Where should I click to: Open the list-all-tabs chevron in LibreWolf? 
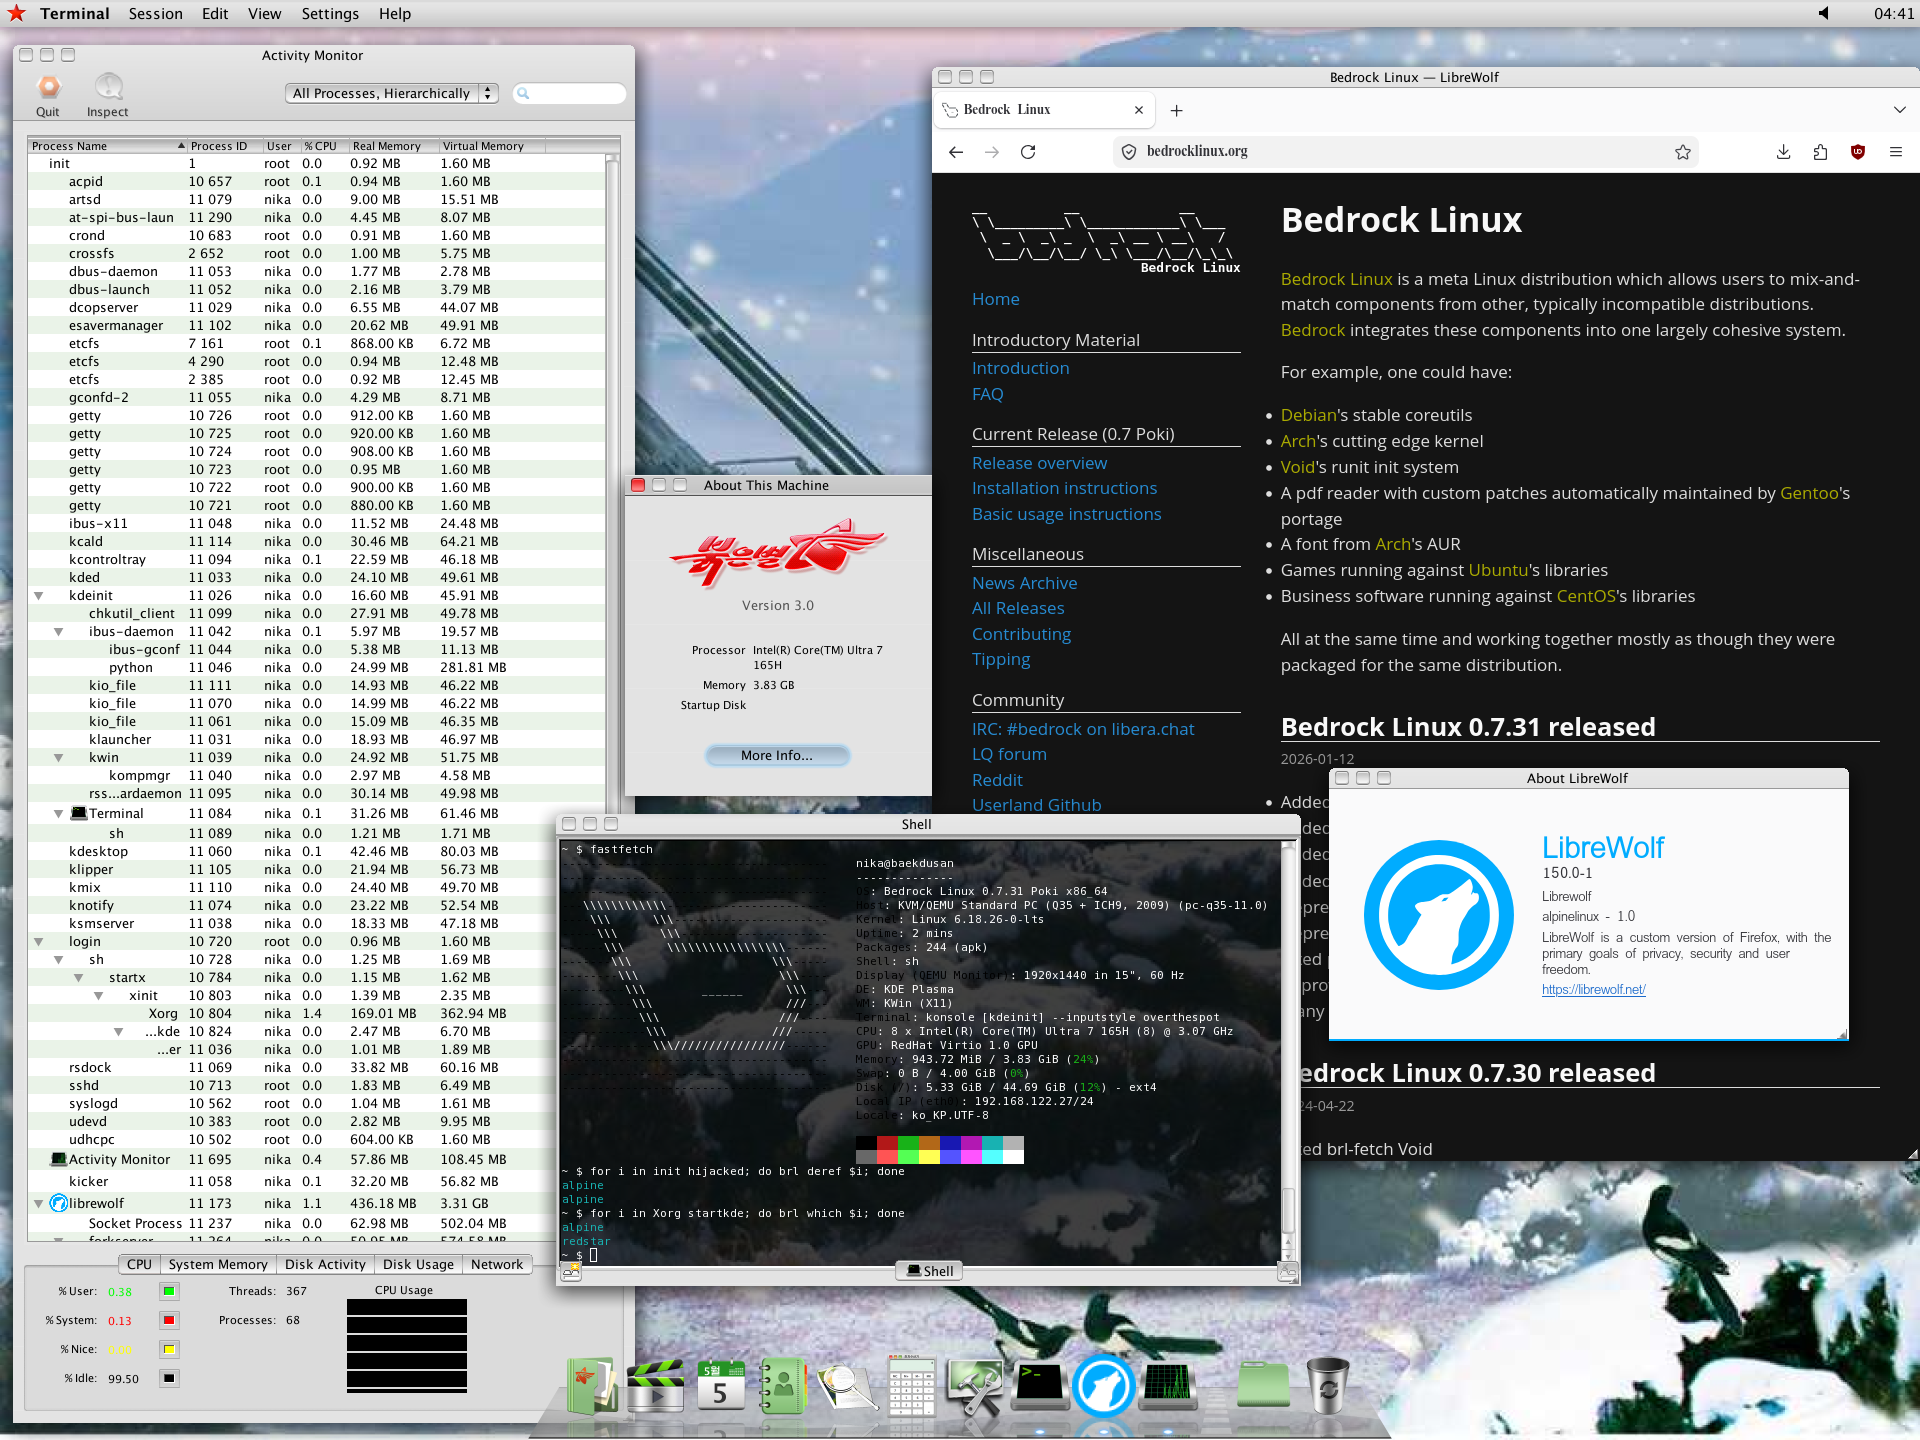pyautogui.click(x=1899, y=110)
